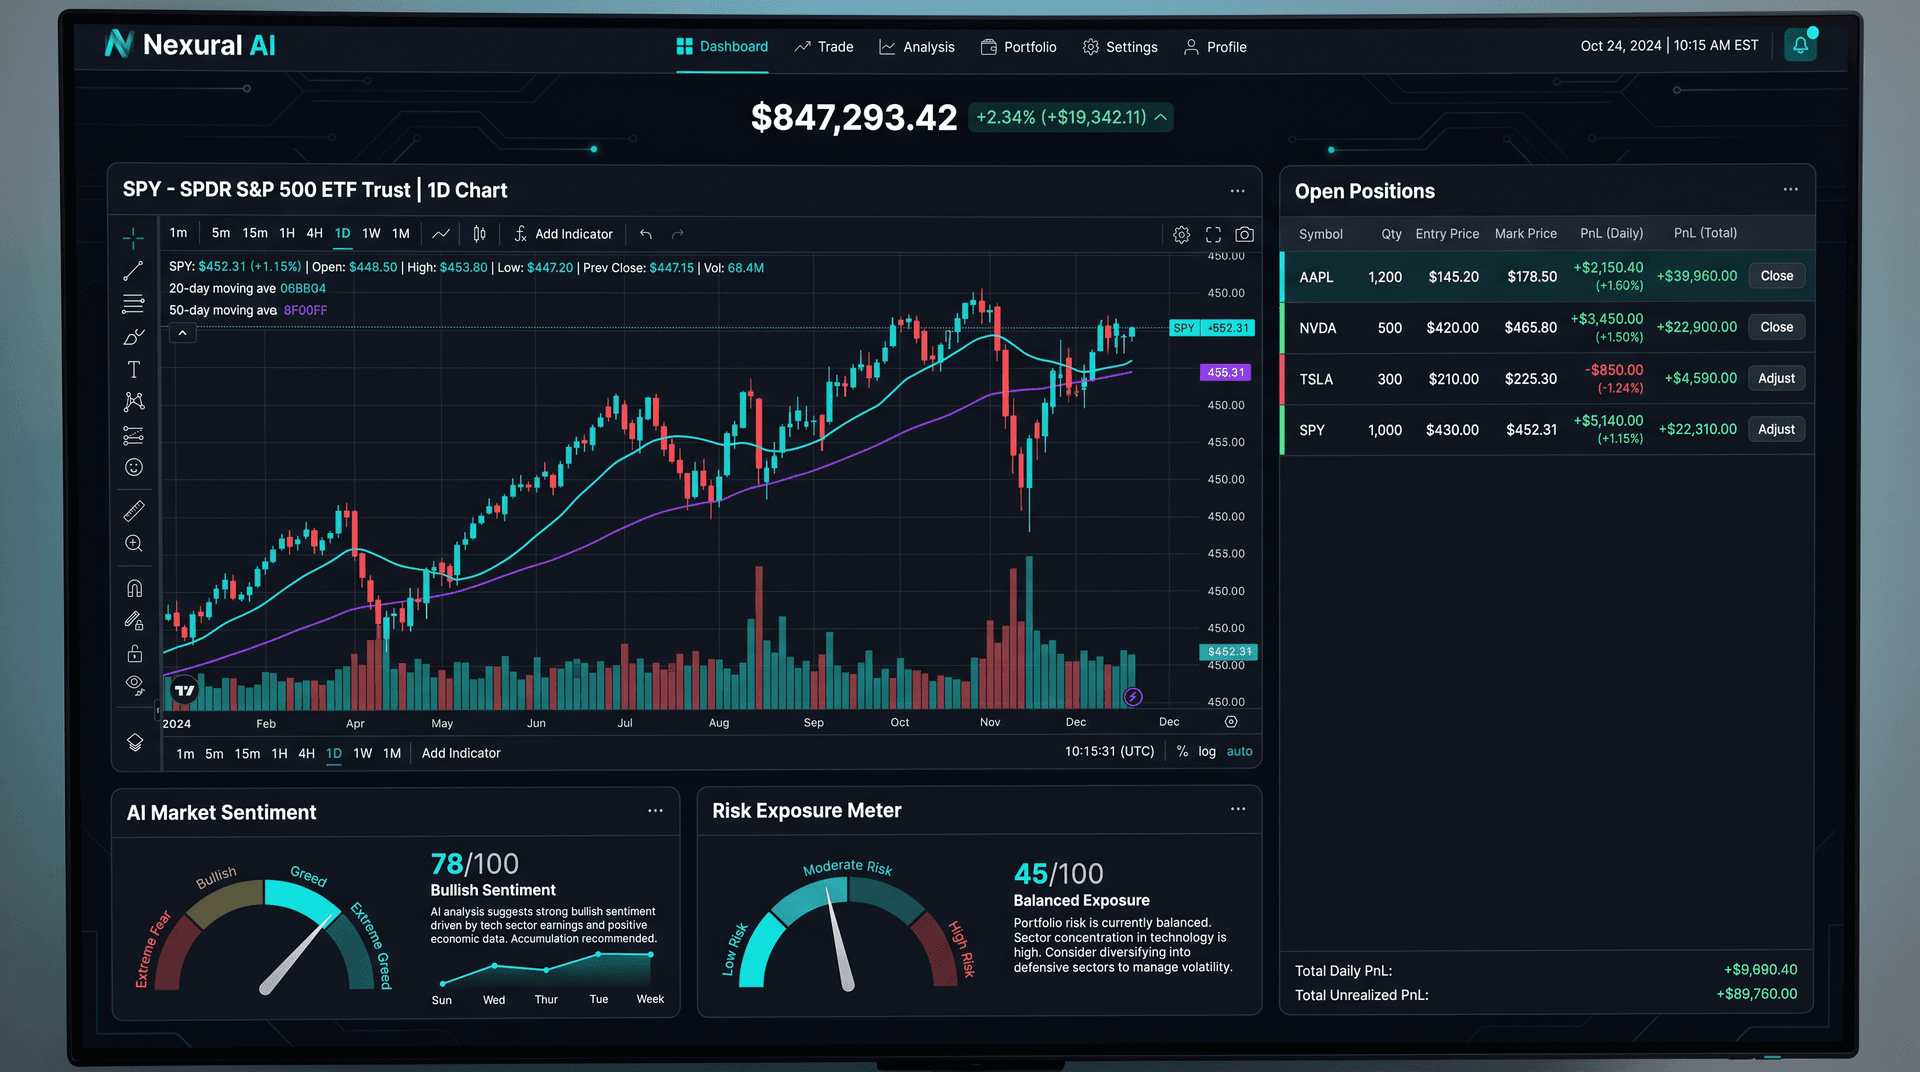Screen dimensions: 1920x1072
Task: Open the Fibonacci/horizontal lines tool
Action: pyautogui.click(x=133, y=304)
